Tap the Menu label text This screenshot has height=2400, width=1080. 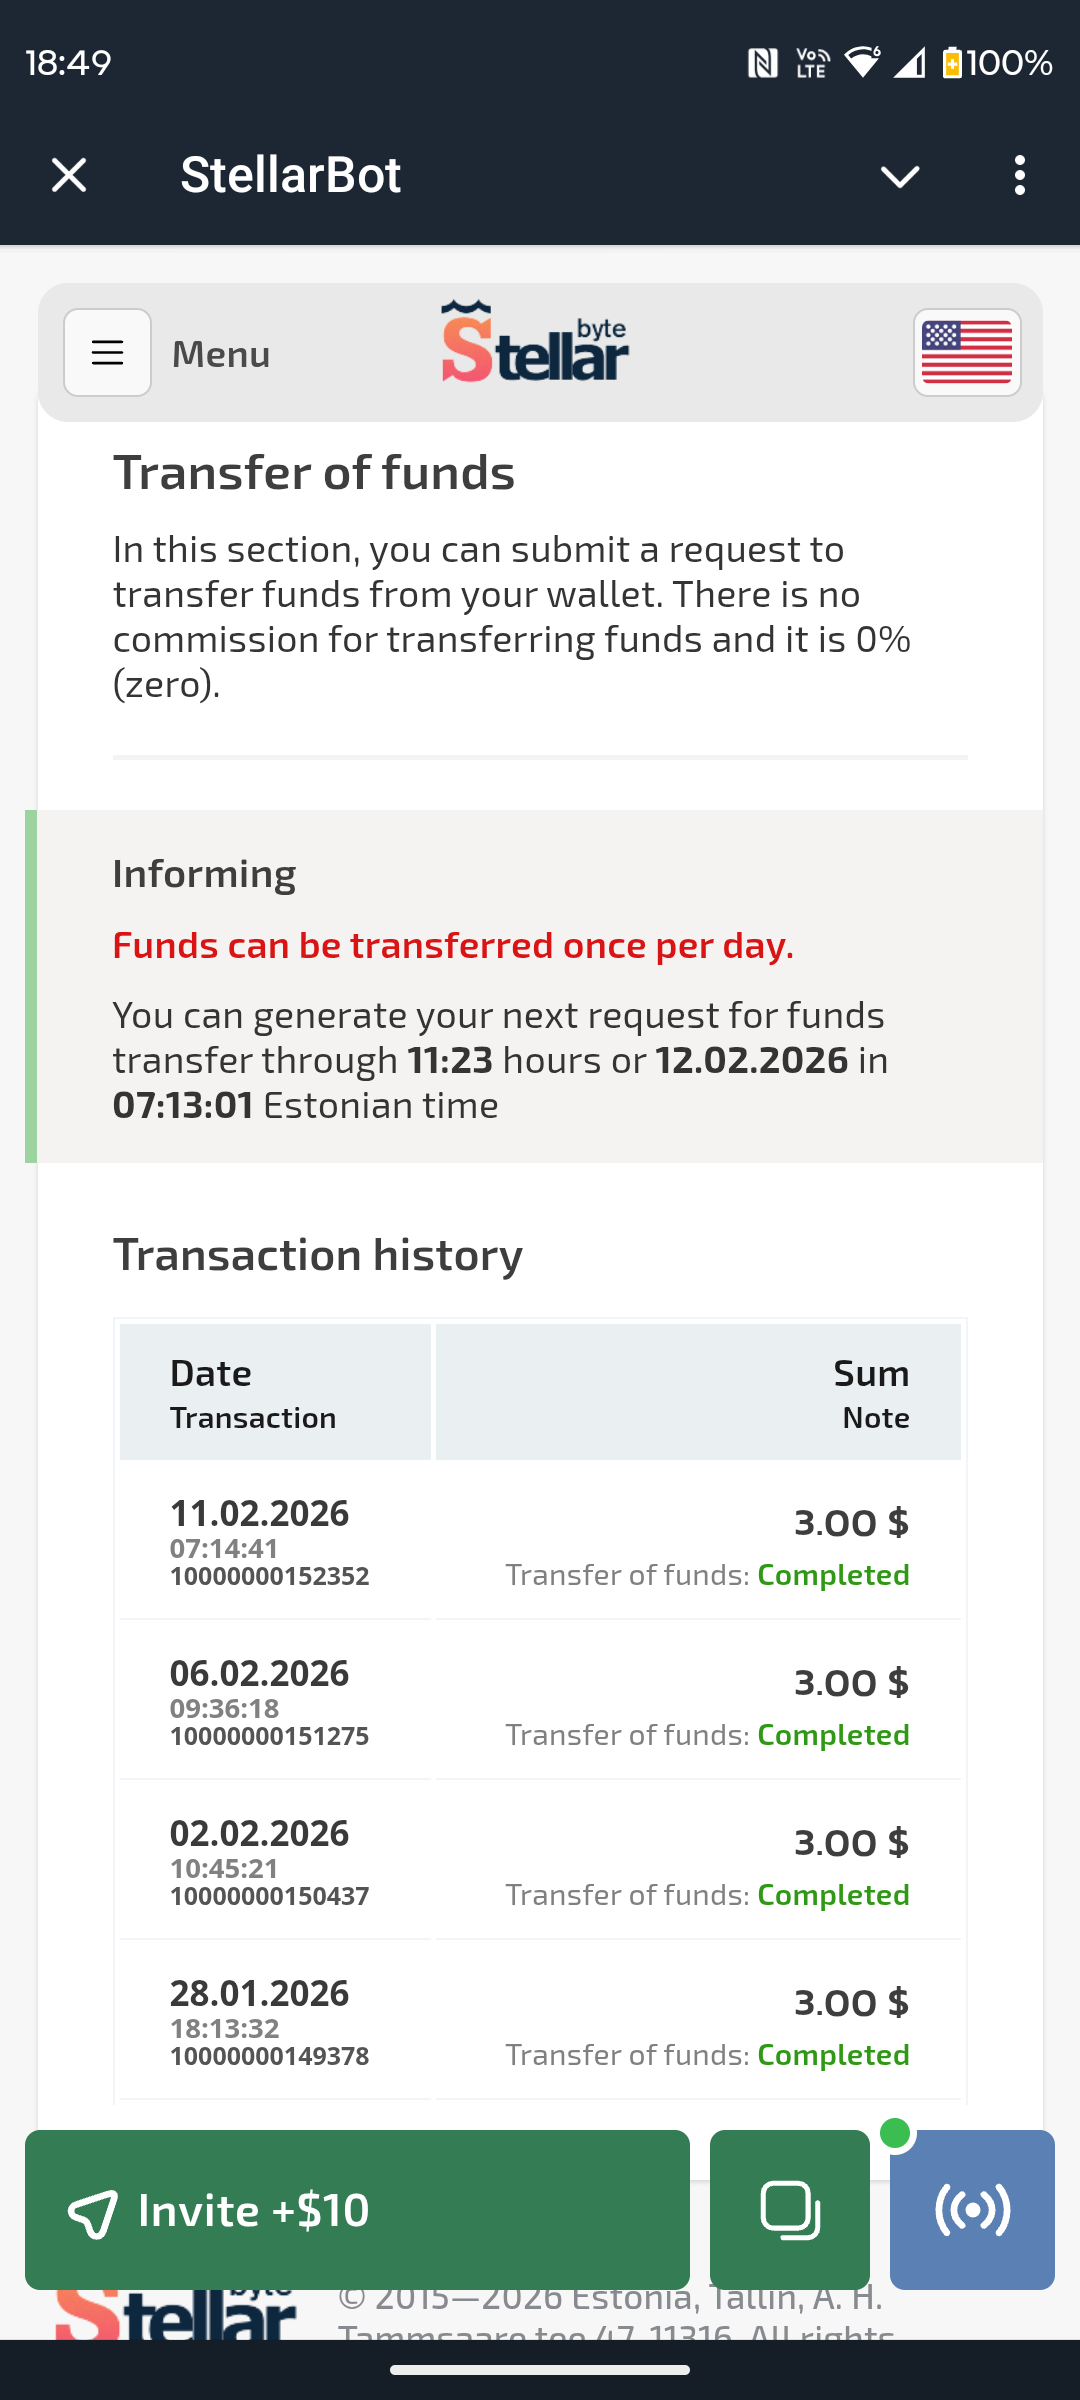[221, 354]
